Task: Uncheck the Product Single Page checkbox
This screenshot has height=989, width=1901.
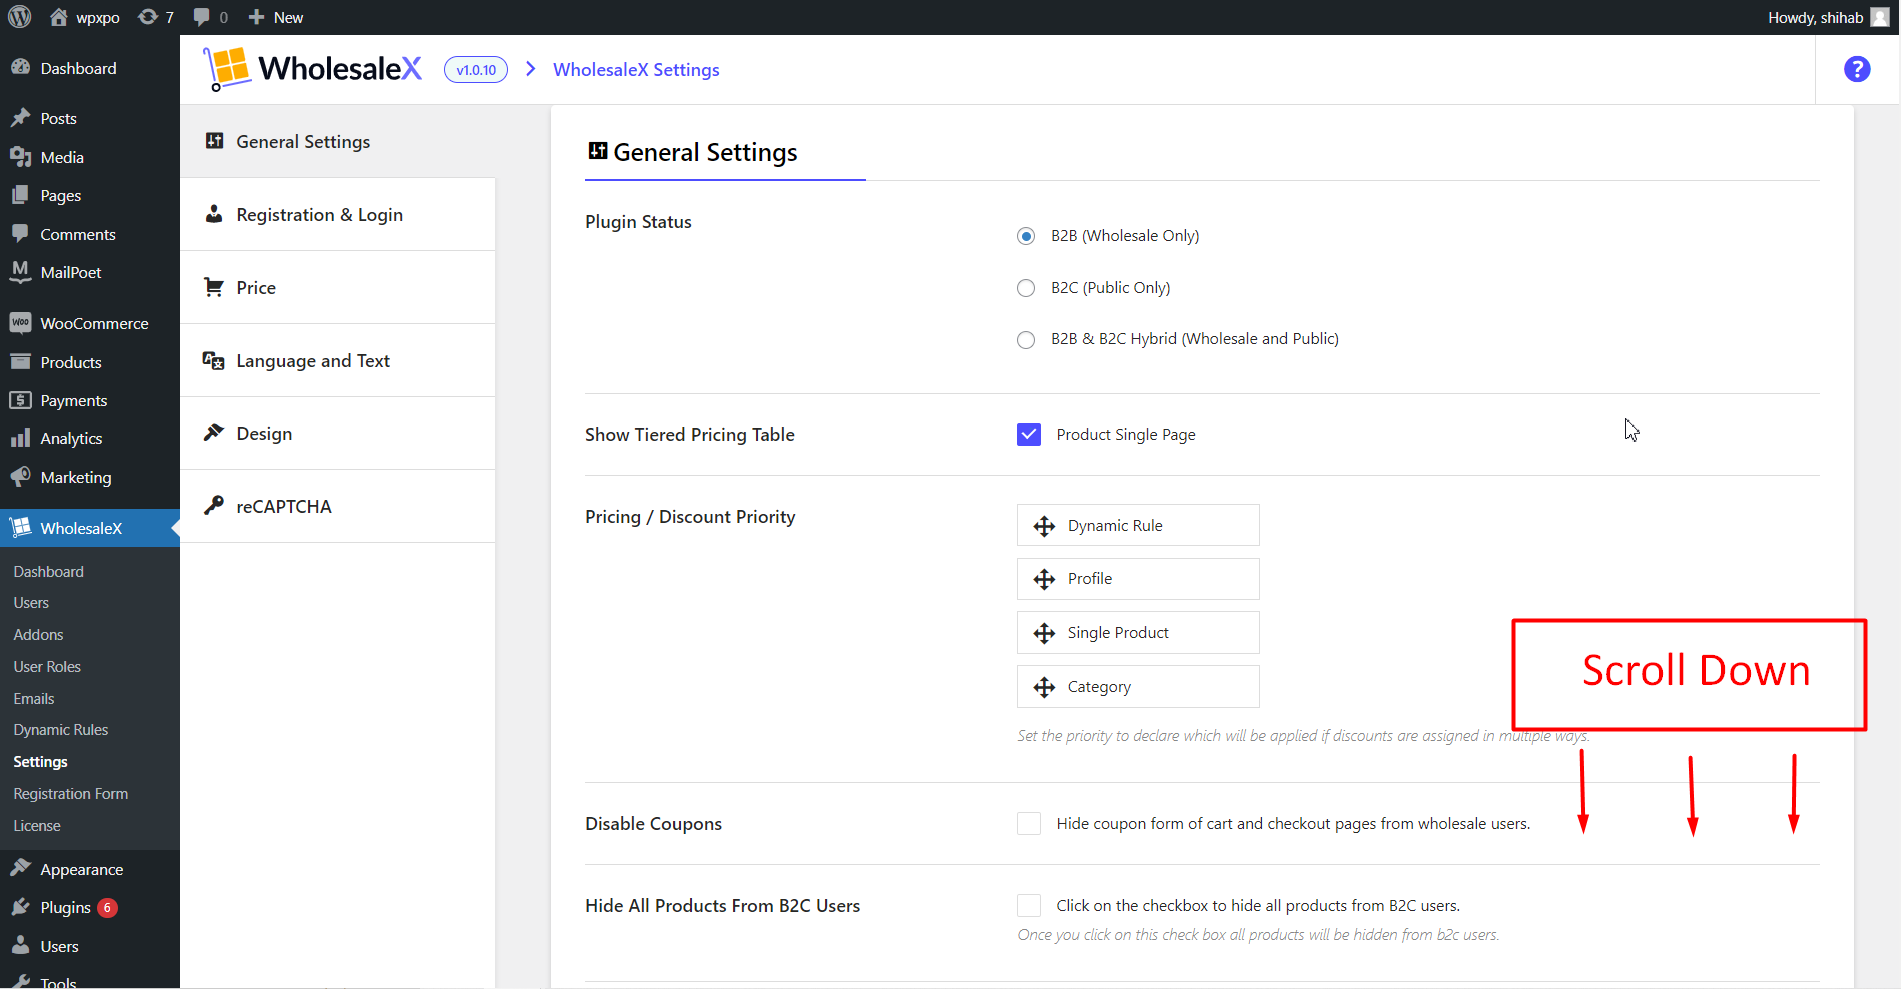Action: [x=1029, y=434]
